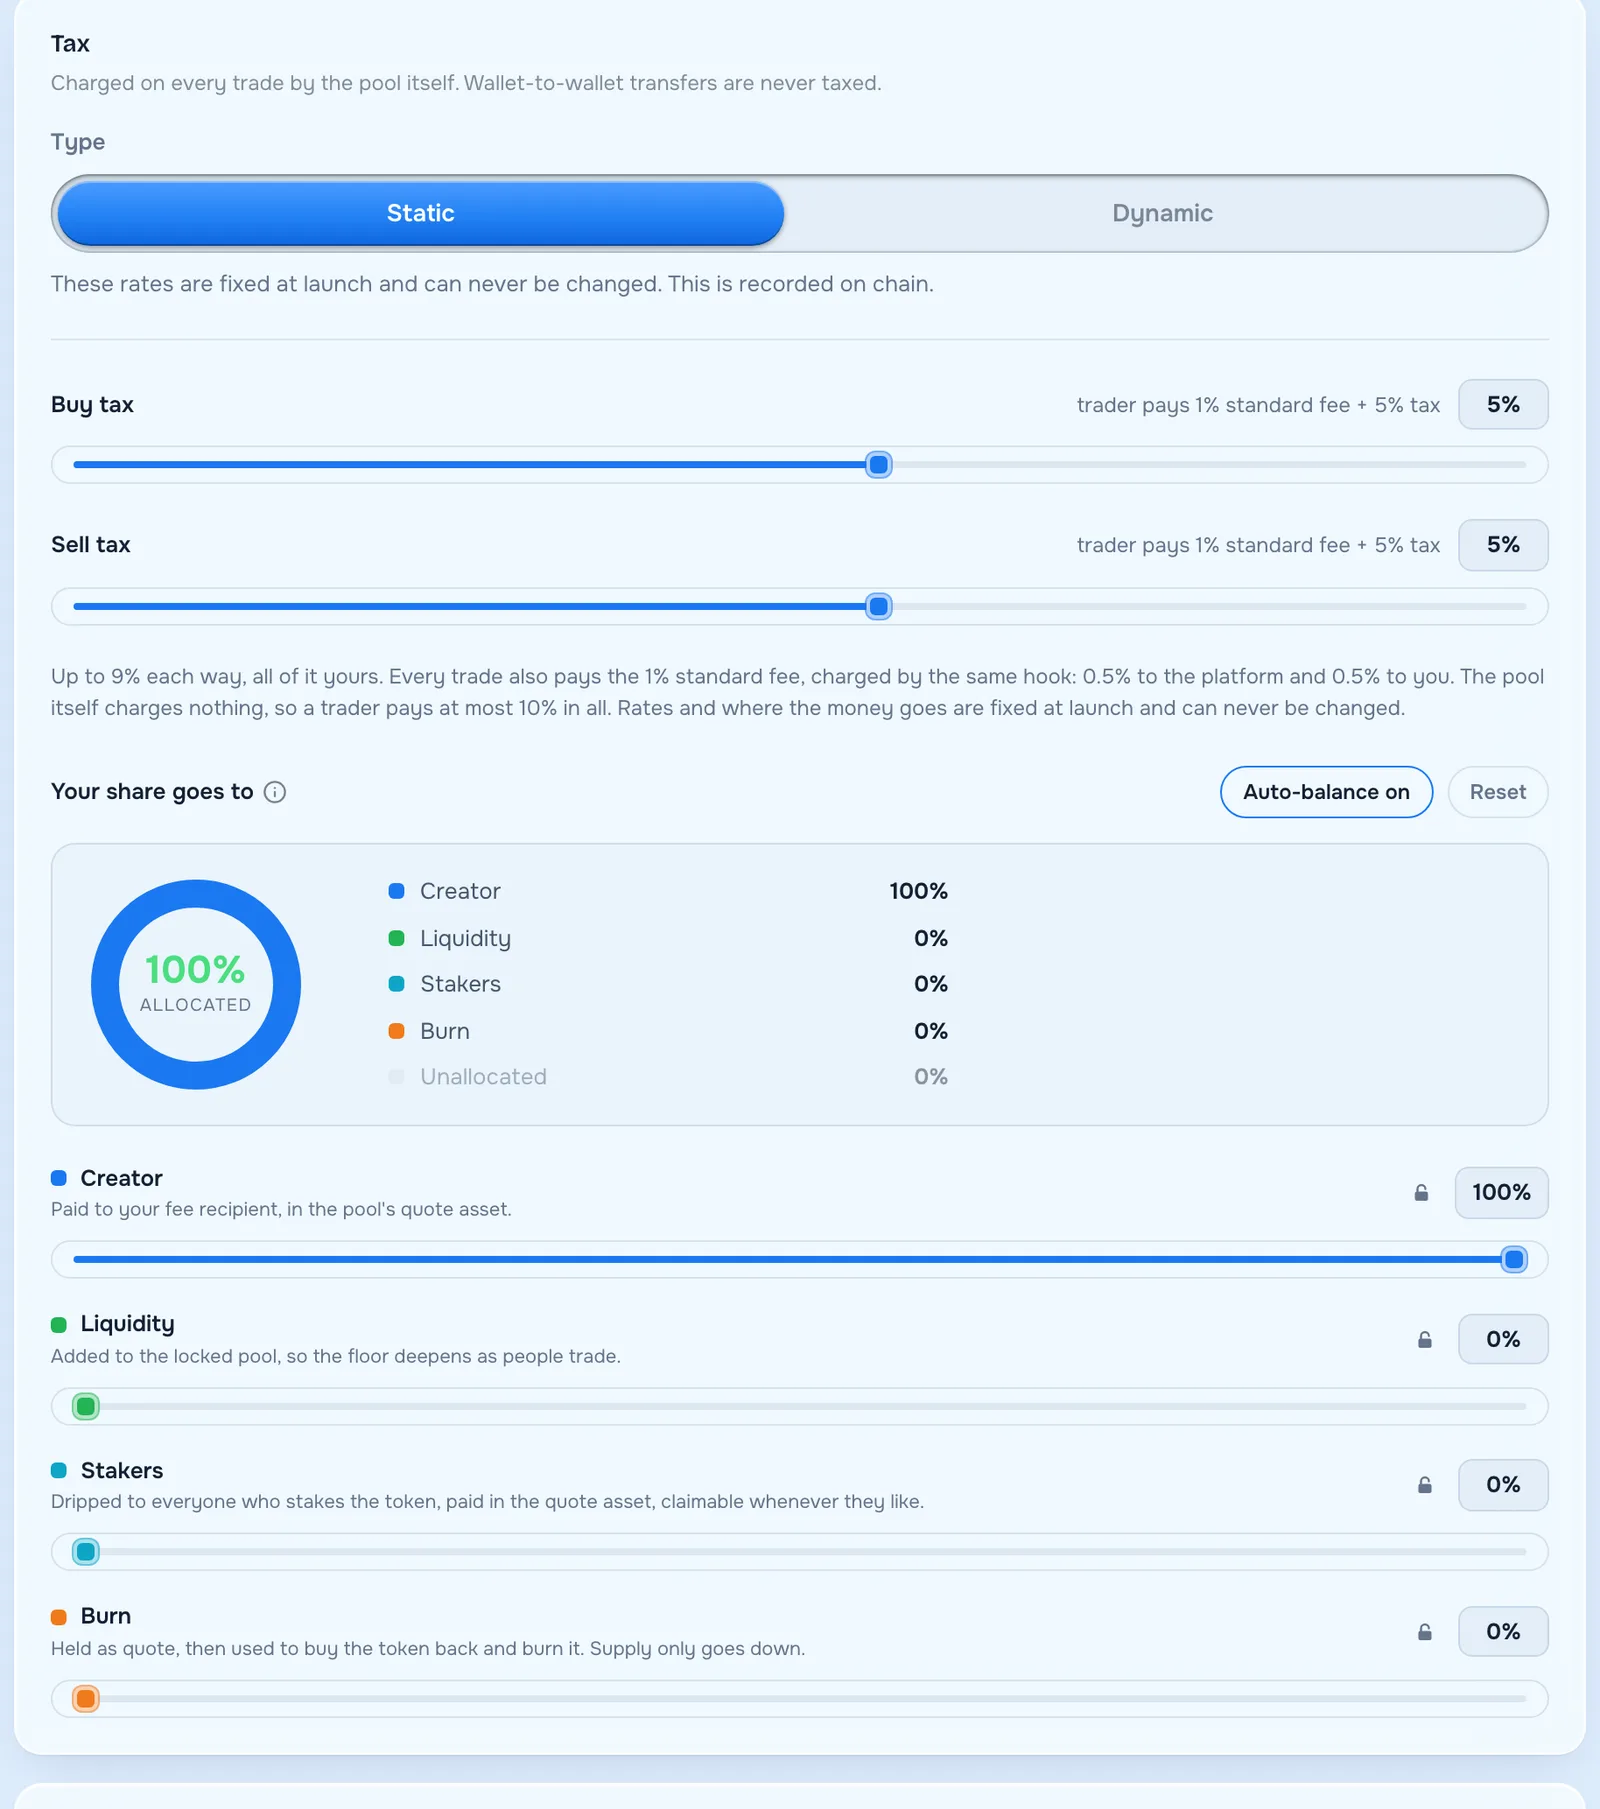
Task: Select the Static tax type
Action: (421, 213)
